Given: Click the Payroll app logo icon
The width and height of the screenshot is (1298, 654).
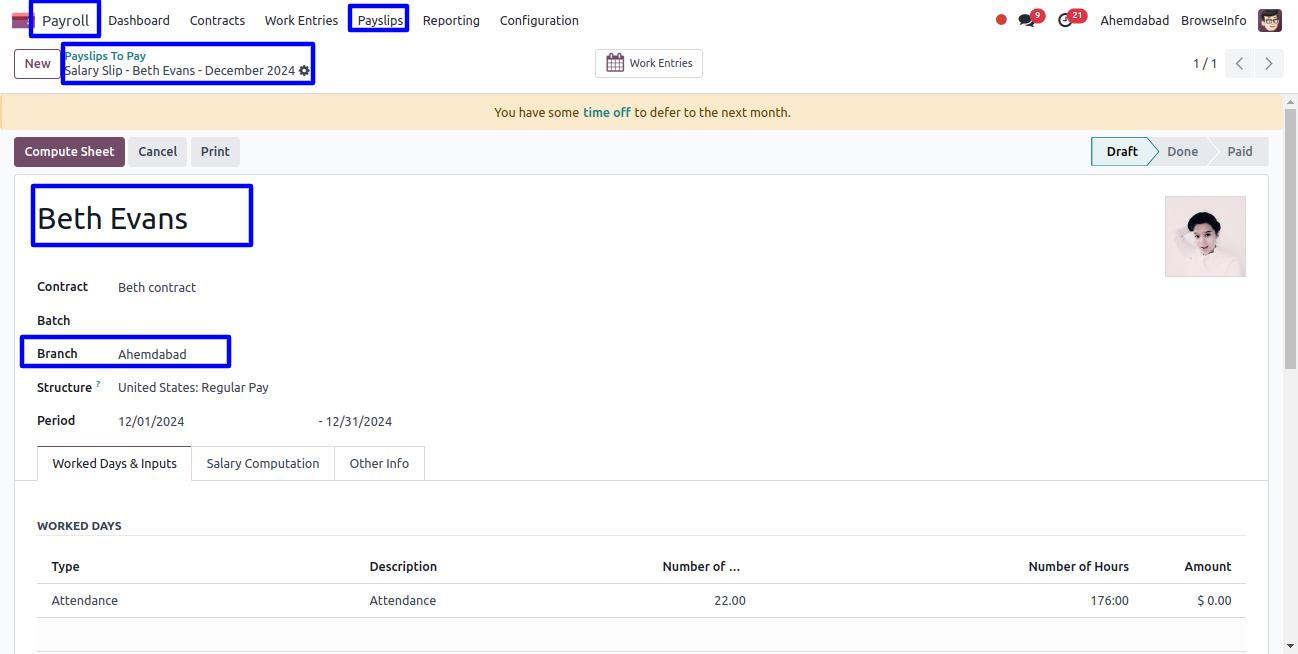Looking at the screenshot, I should [22, 20].
